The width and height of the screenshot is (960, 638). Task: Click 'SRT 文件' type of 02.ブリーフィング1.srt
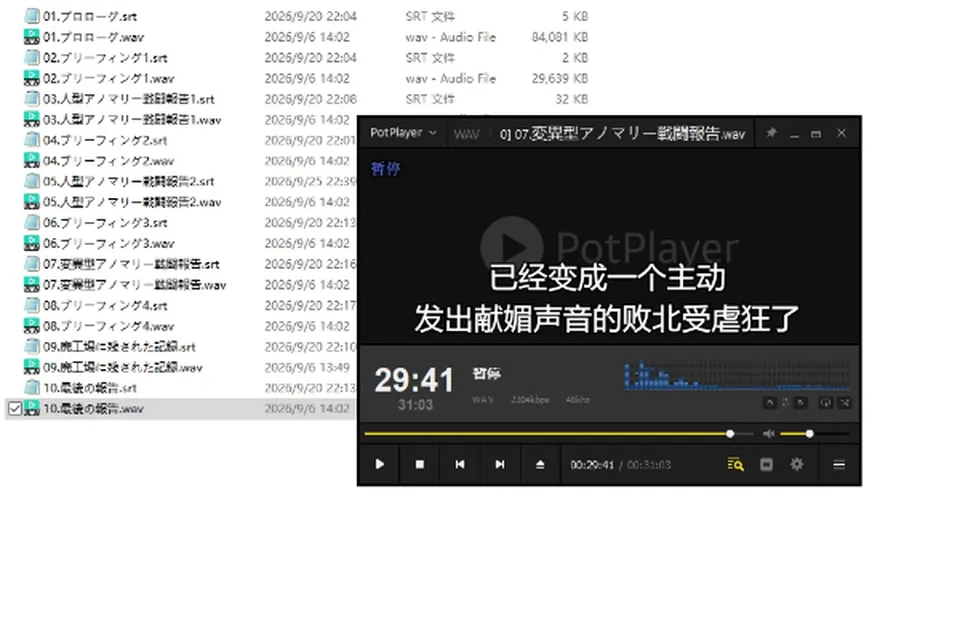430,58
